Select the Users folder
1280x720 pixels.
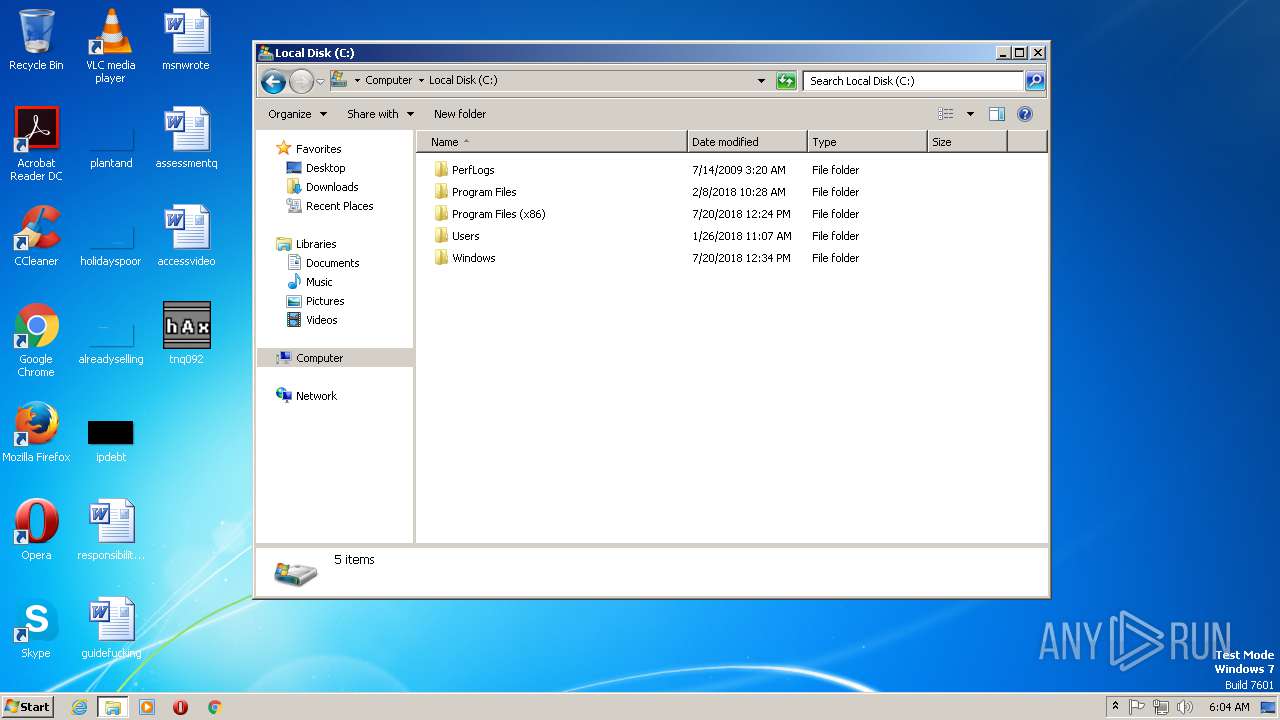coord(465,236)
